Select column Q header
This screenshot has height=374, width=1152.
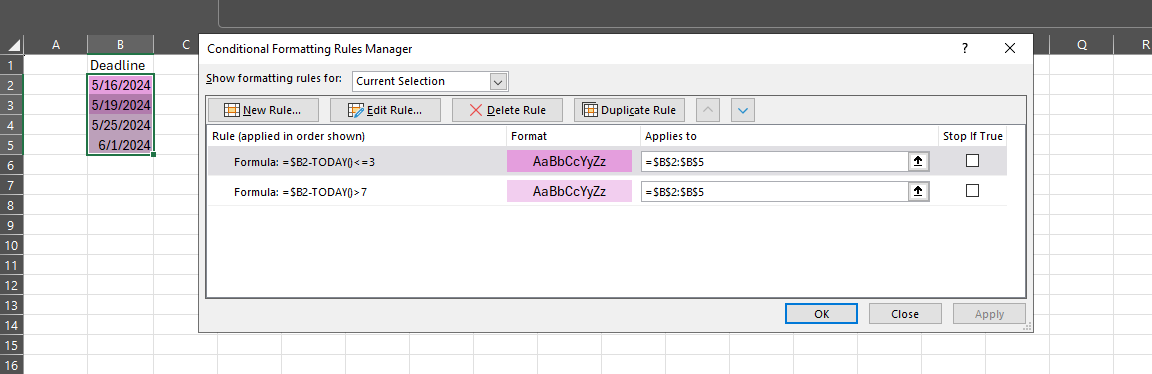(x=1081, y=45)
